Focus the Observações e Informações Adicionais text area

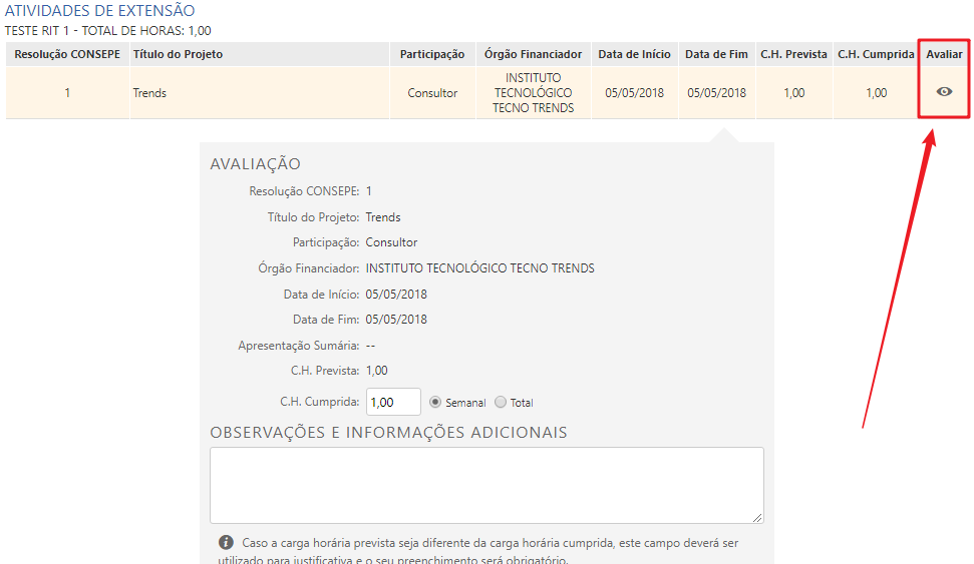486,484
